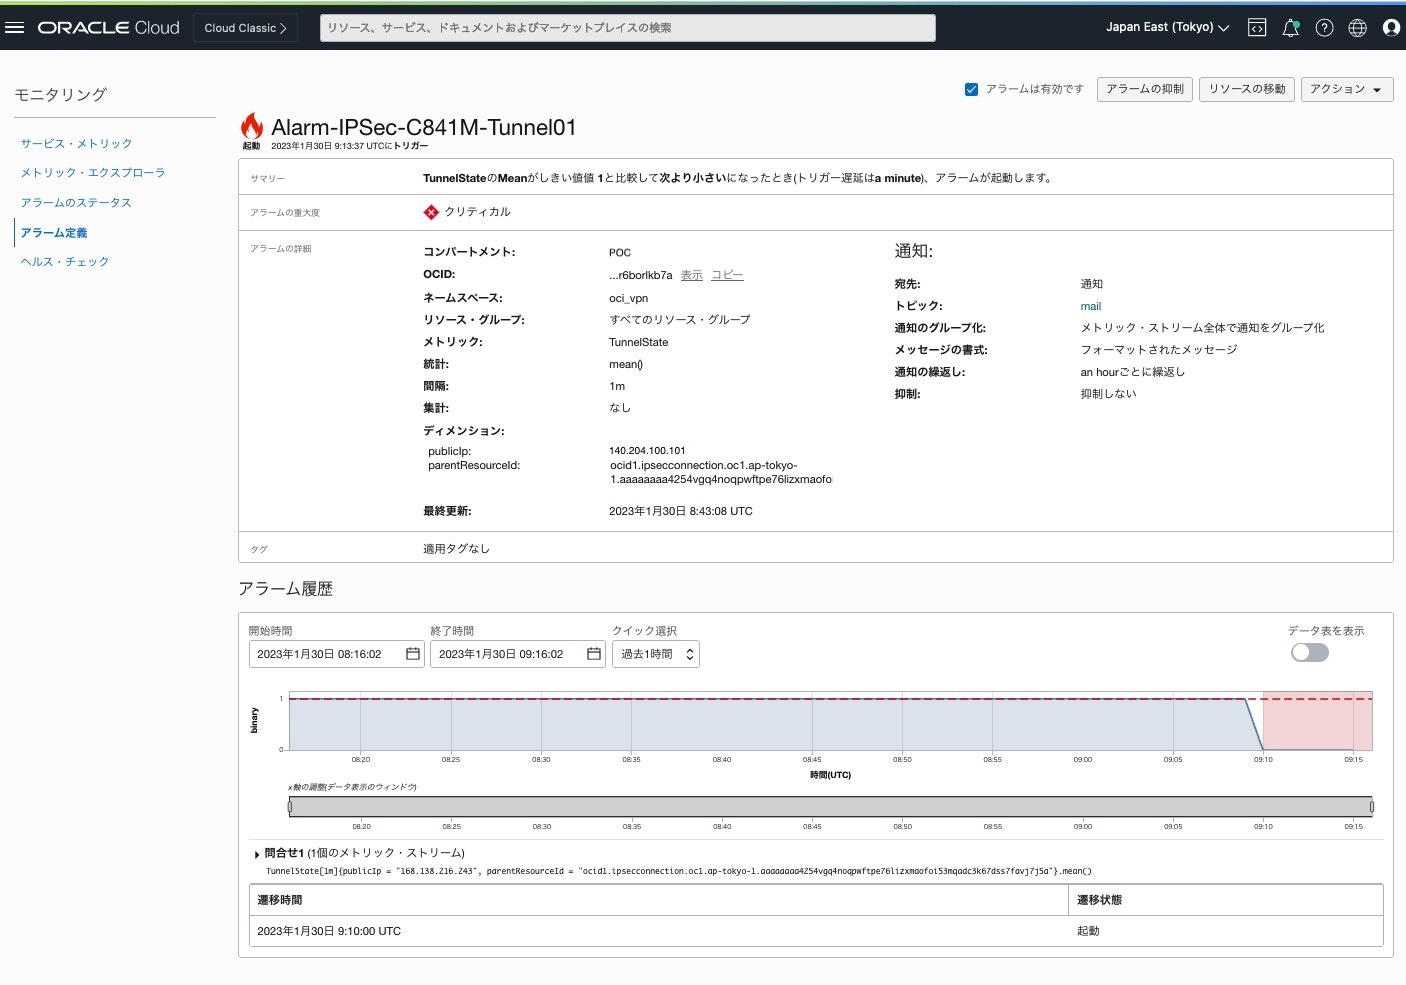Click the TunnelState metric value
This screenshot has width=1406, height=985.
coord(638,342)
